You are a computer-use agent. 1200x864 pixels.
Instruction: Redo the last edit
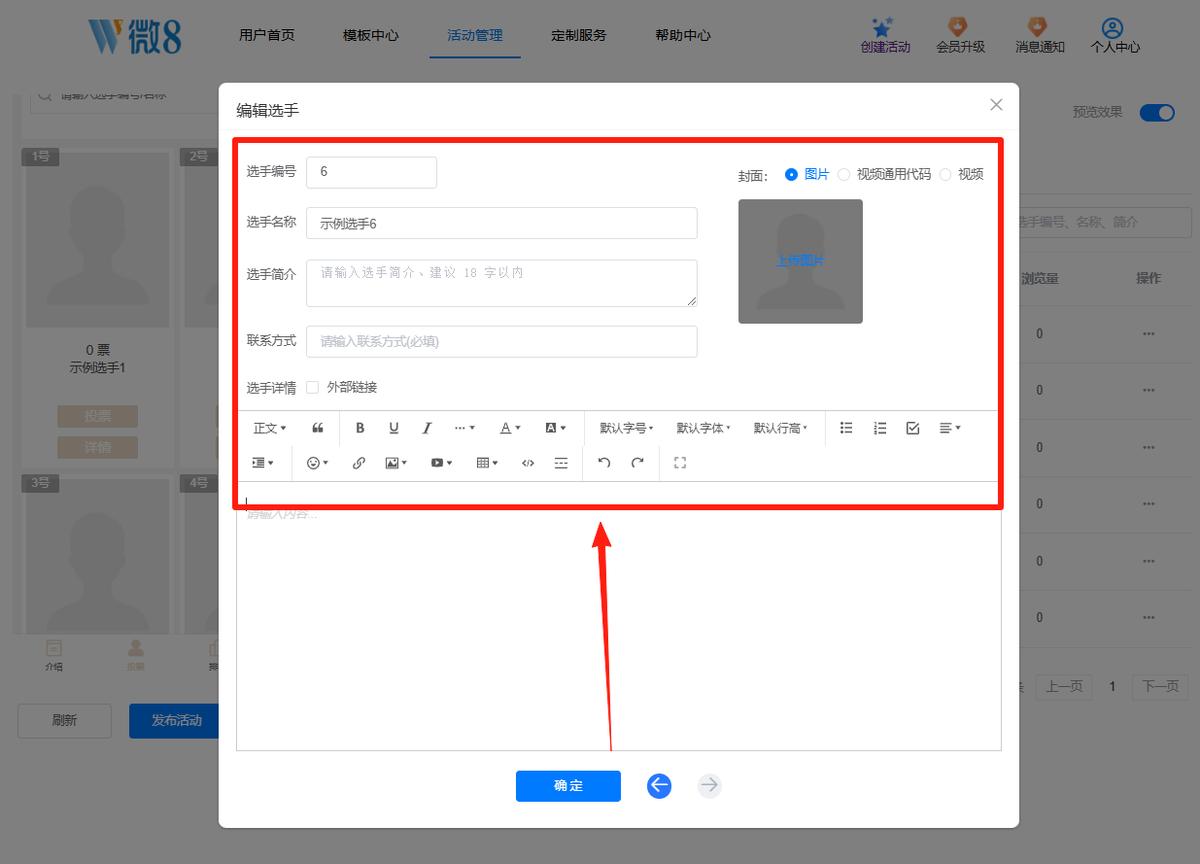pyautogui.click(x=638, y=463)
